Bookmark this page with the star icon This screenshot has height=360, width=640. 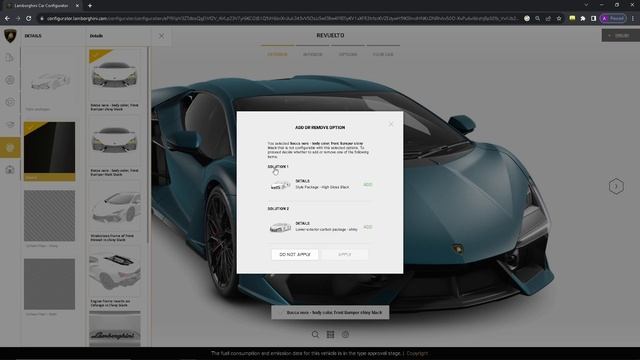(x=559, y=18)
